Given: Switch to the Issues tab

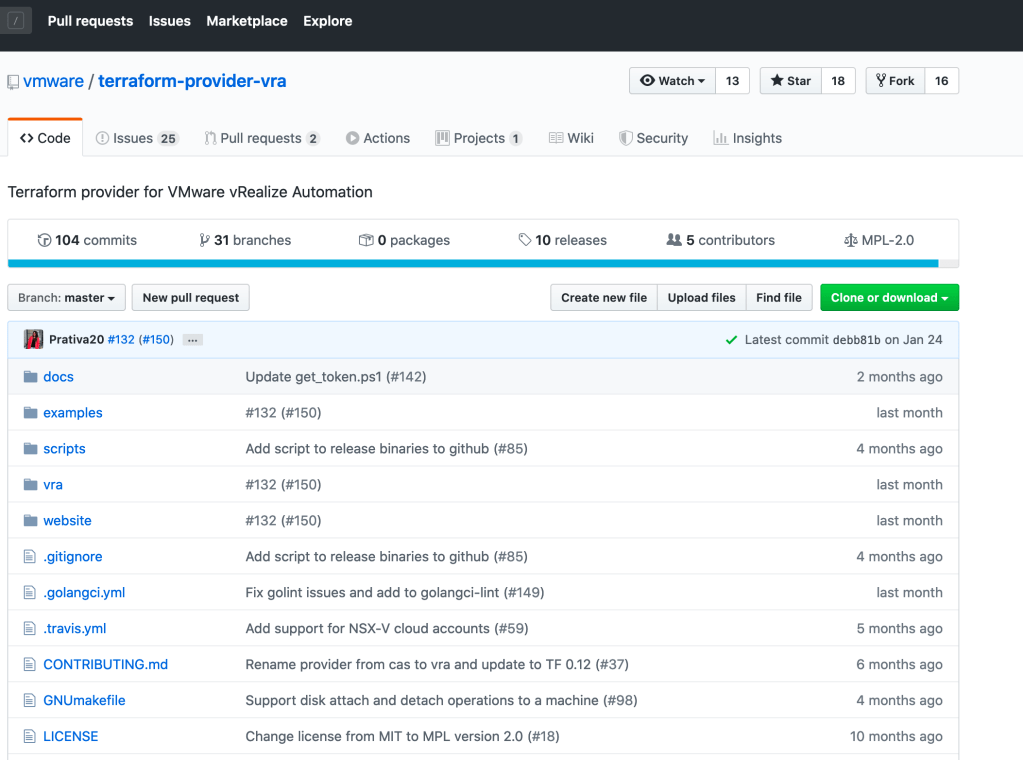Looking at the screenshot, I should point(136,138).
